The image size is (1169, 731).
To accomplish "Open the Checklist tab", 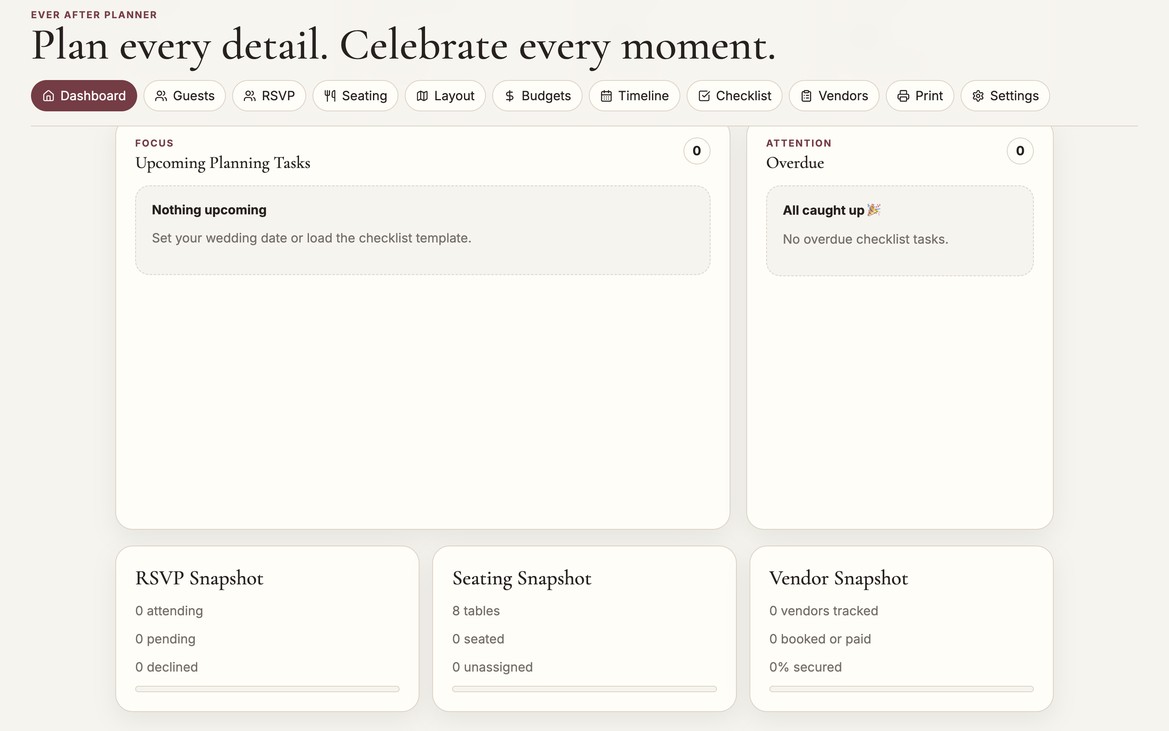I will [734, 96].
